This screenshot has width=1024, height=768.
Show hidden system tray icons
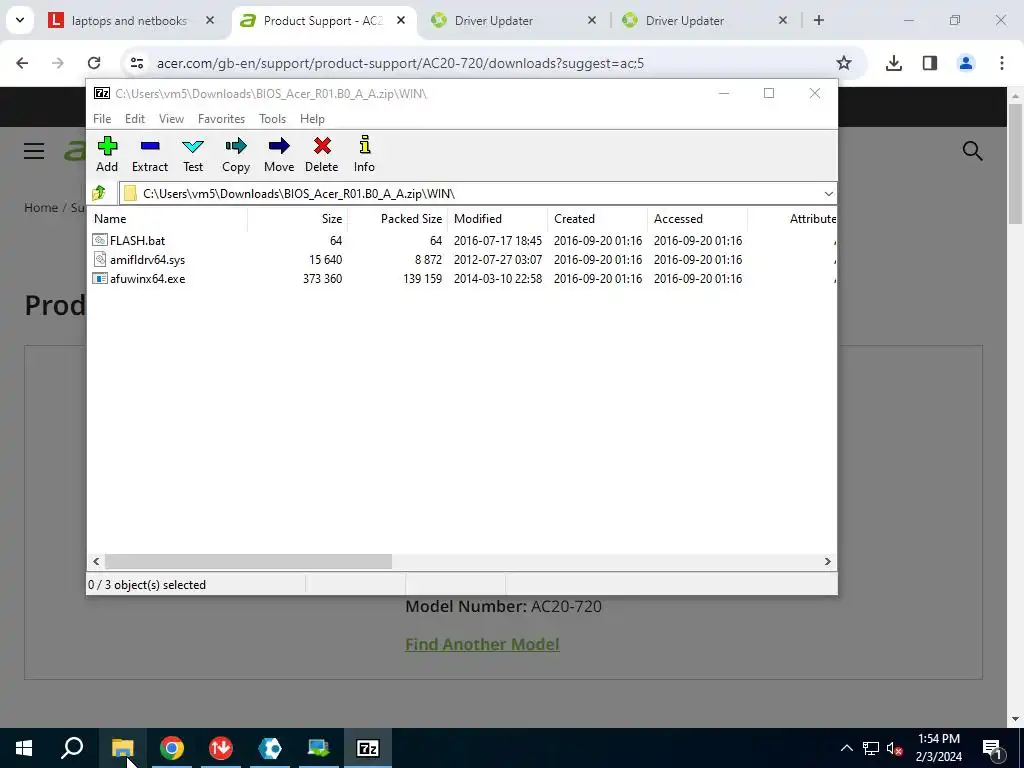[846, 748]
